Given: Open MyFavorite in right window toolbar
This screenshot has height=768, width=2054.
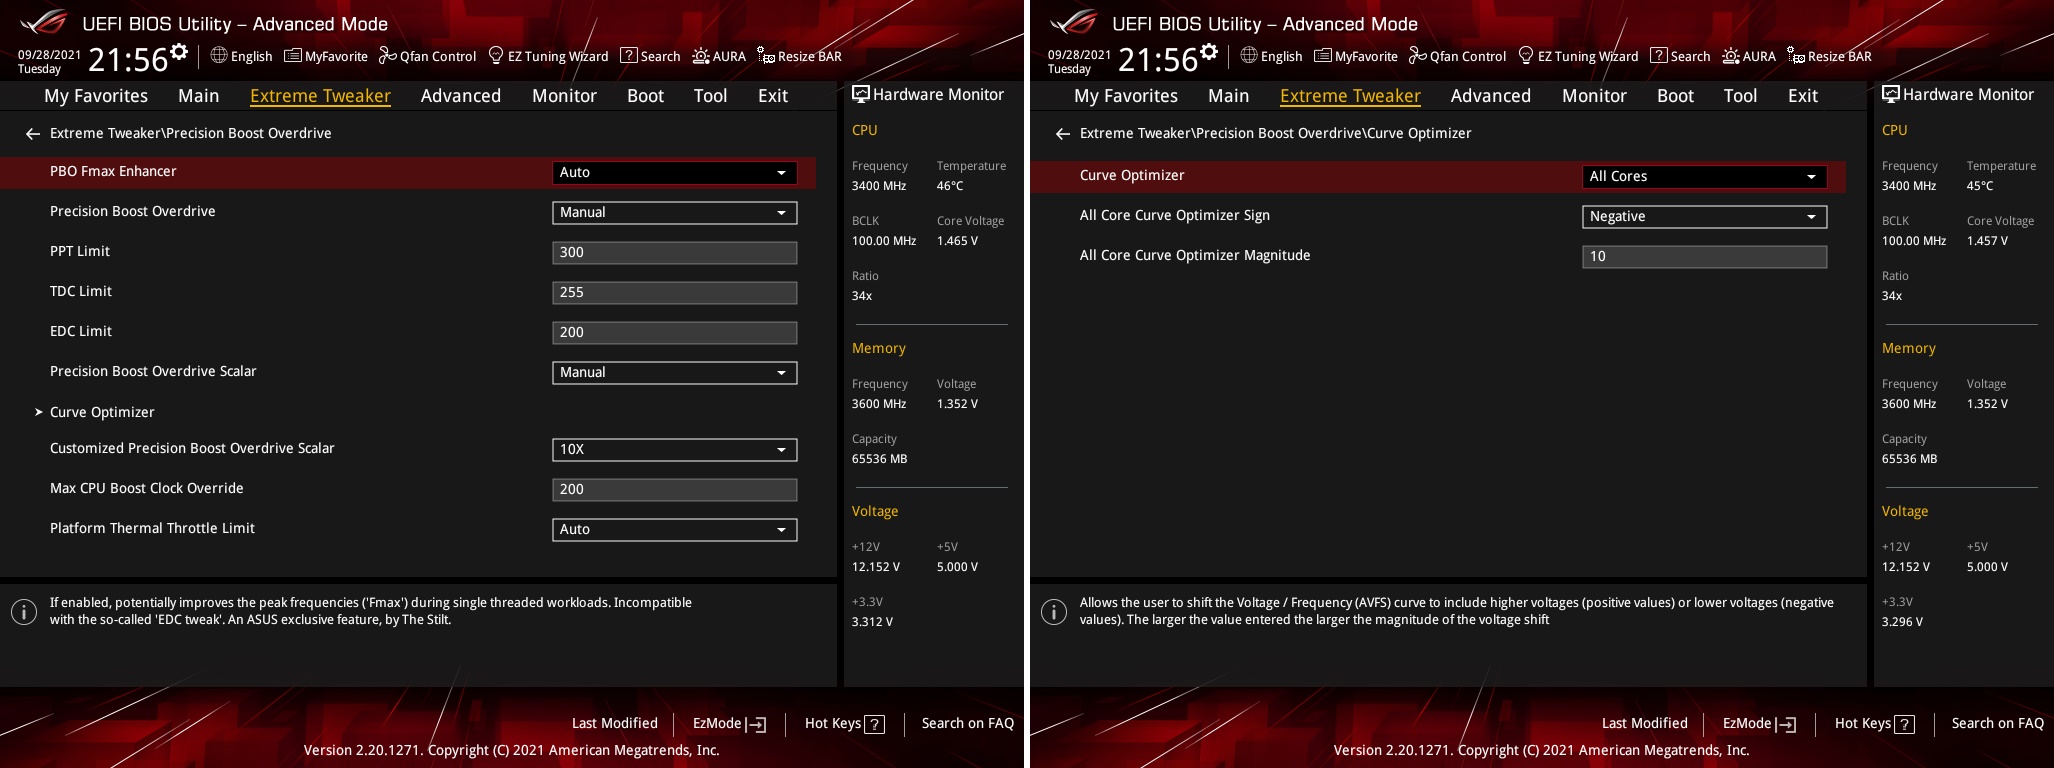Looking at the screenshot, I should pyautogui.click(x=1356, y=56).
